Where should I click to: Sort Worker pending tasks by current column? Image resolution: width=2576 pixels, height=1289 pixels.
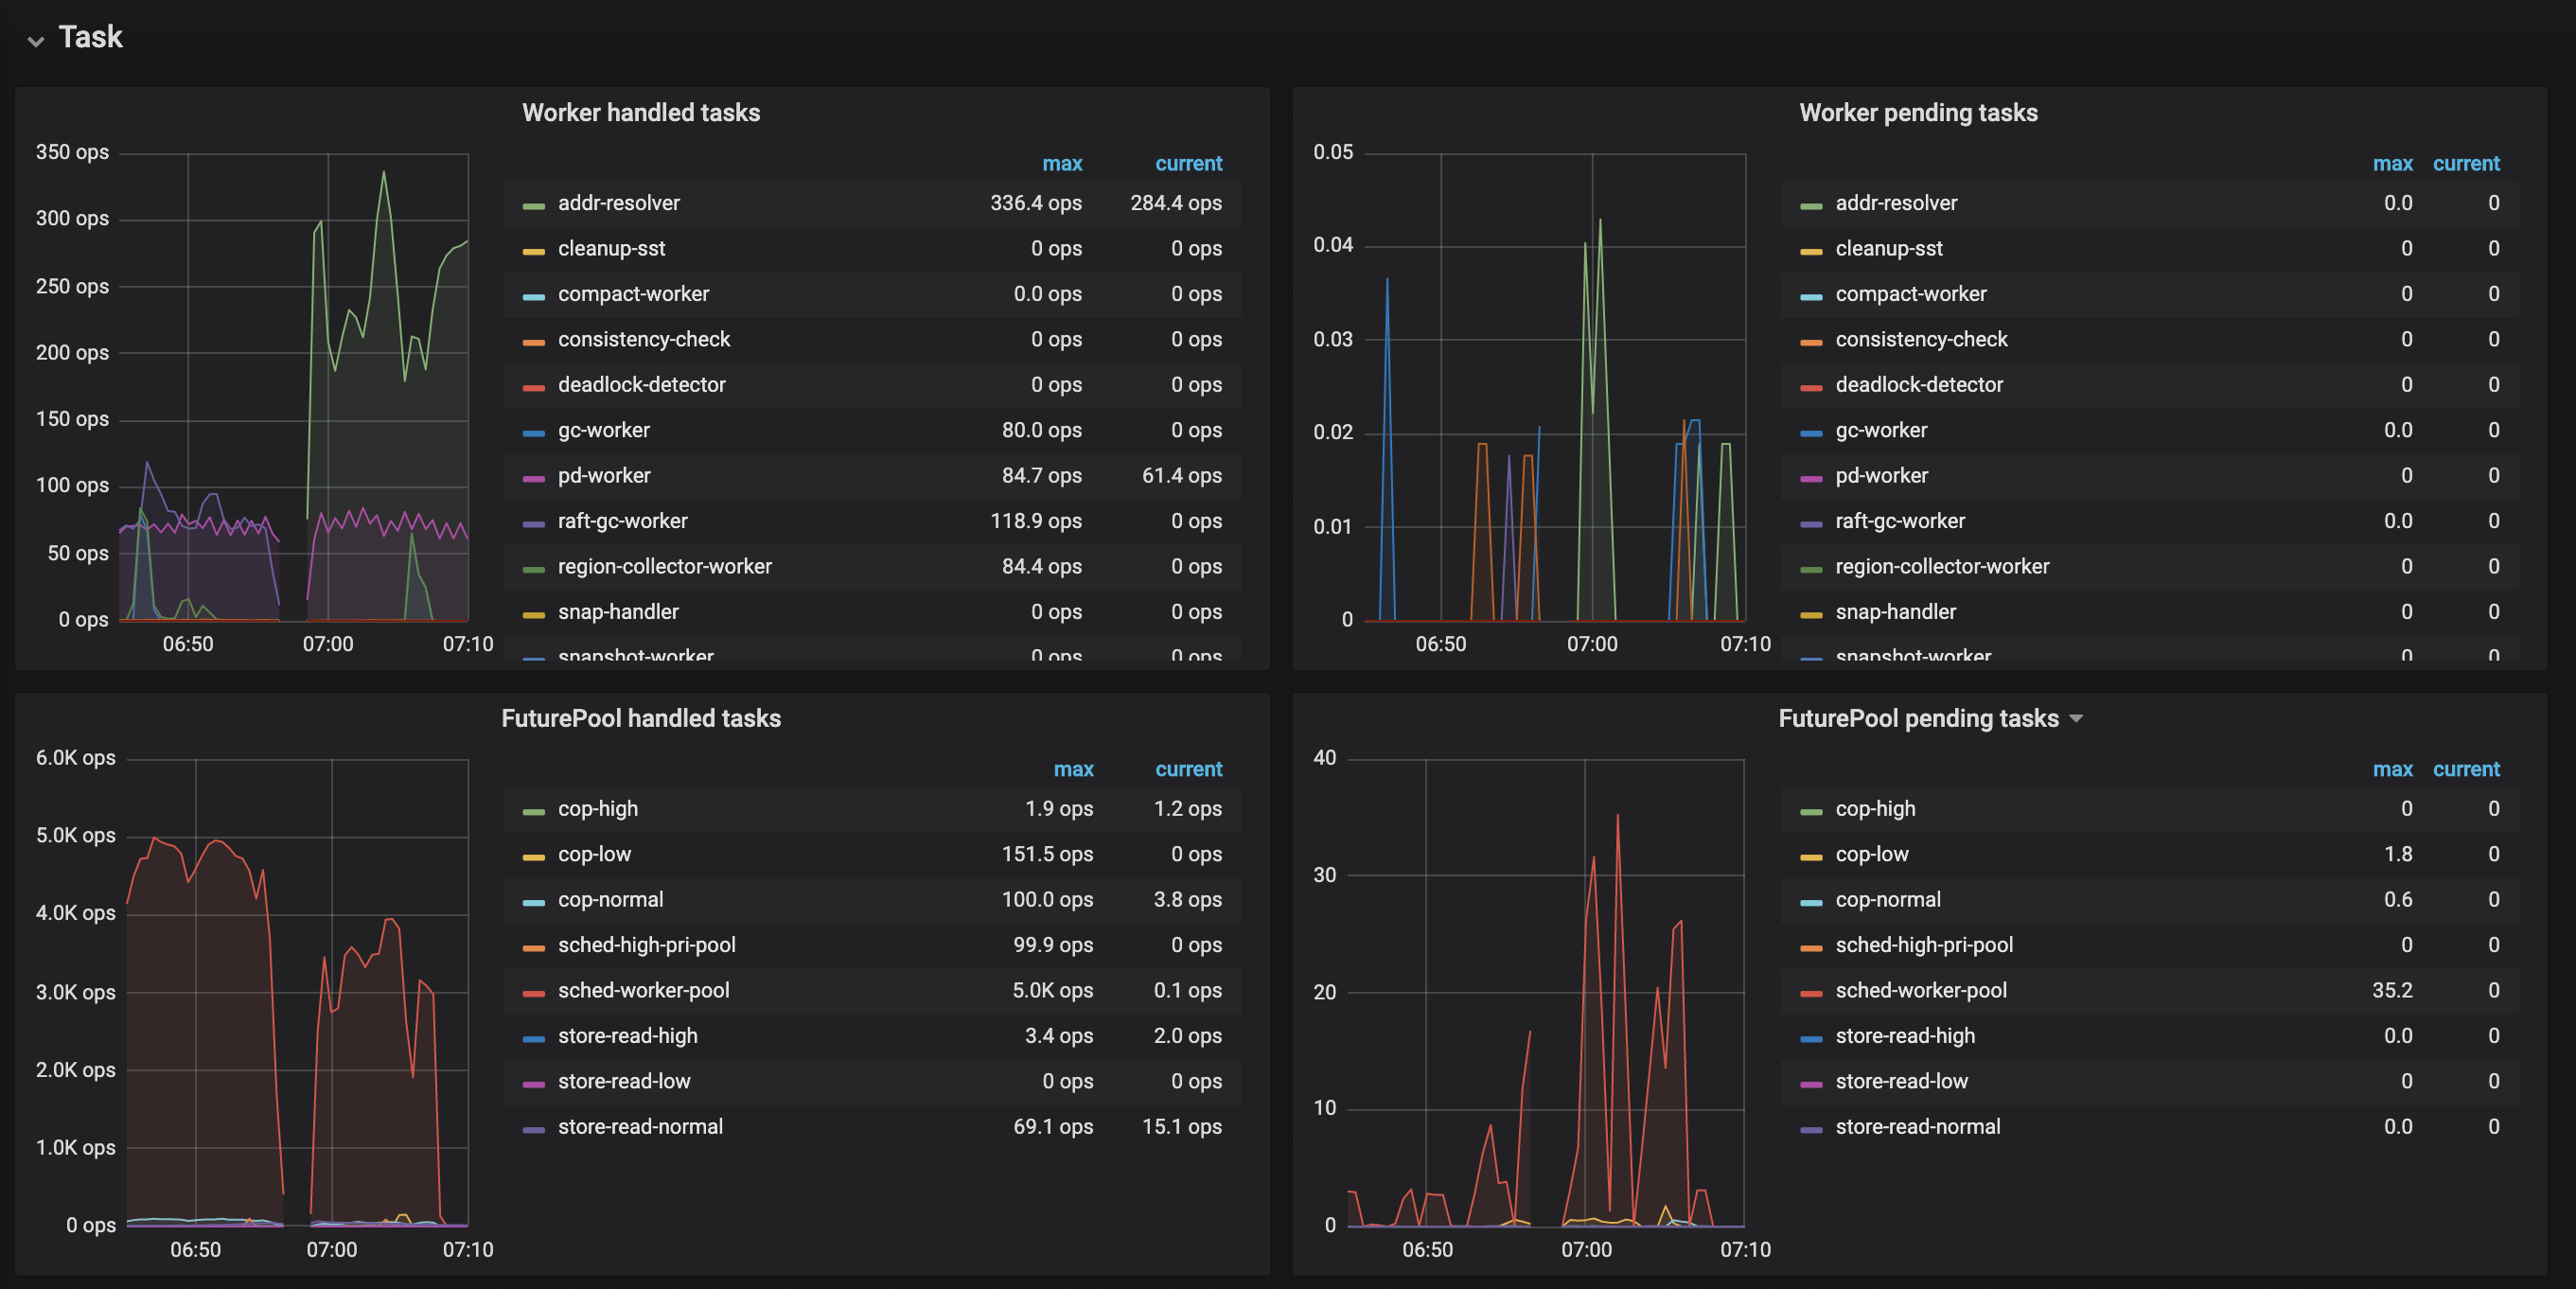tap(2465, 163)
